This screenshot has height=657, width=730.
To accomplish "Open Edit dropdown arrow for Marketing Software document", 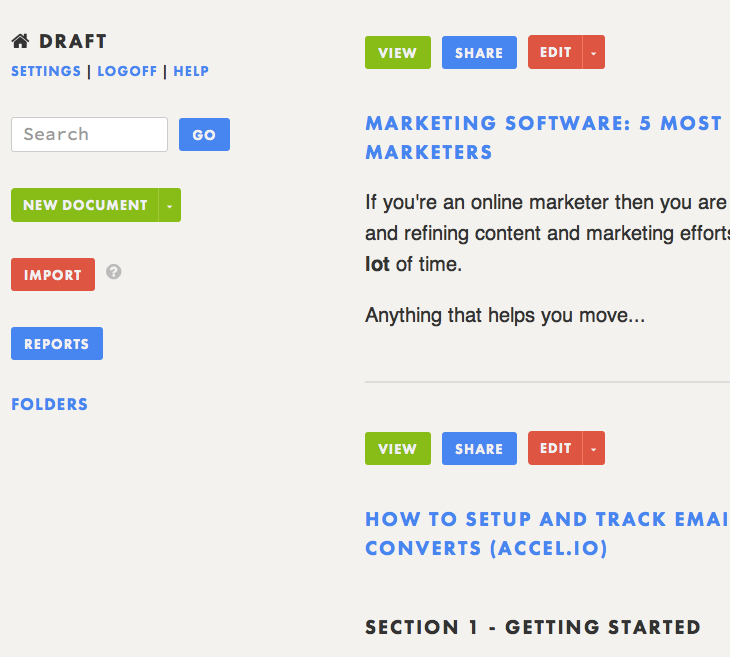I will [x=593, y=53].
